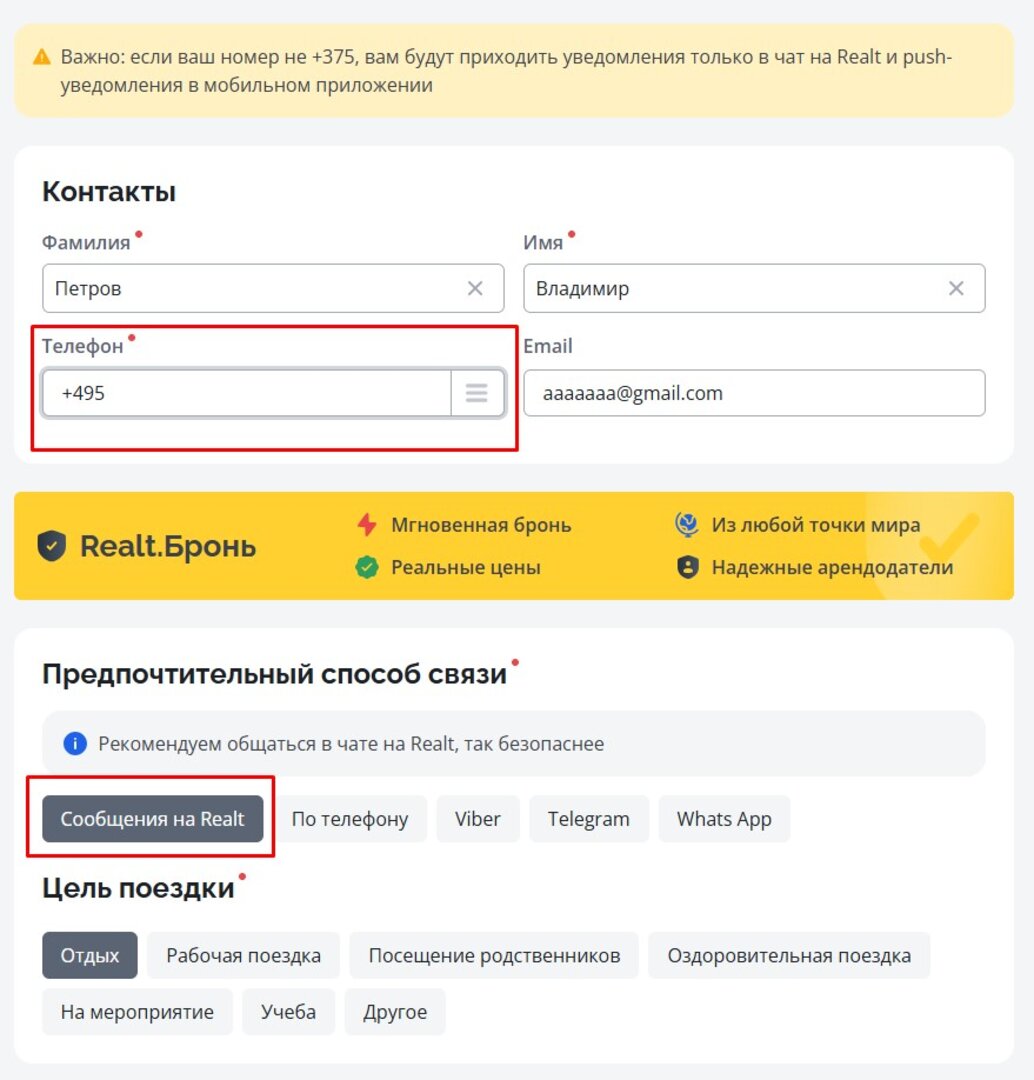Clear the first name field with X icon

point(956,289)
